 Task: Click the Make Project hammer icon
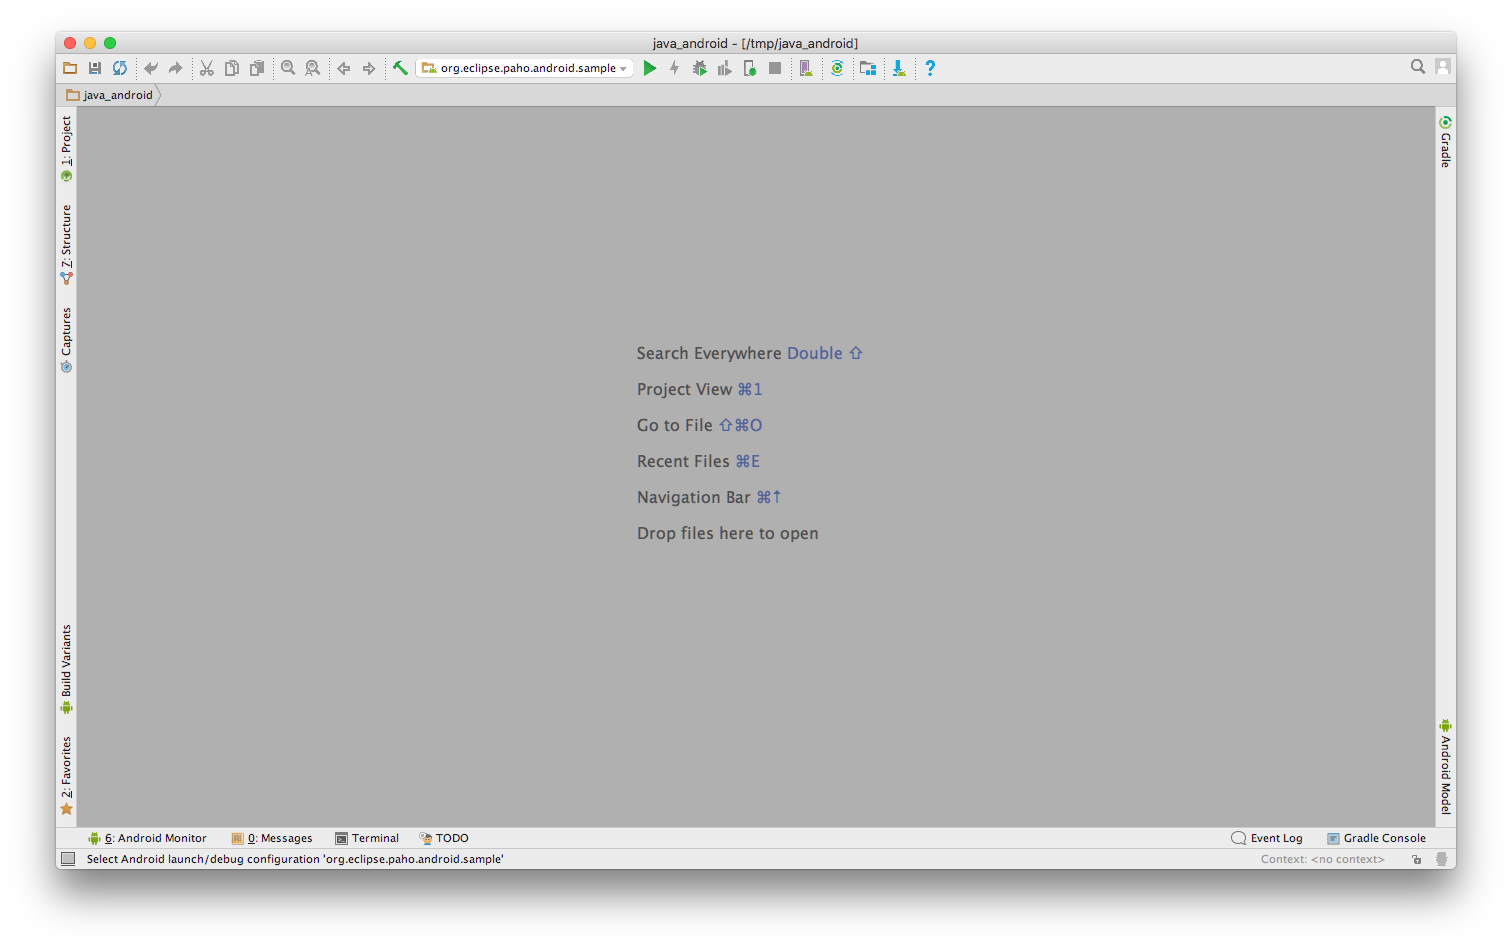coord(400,68)
